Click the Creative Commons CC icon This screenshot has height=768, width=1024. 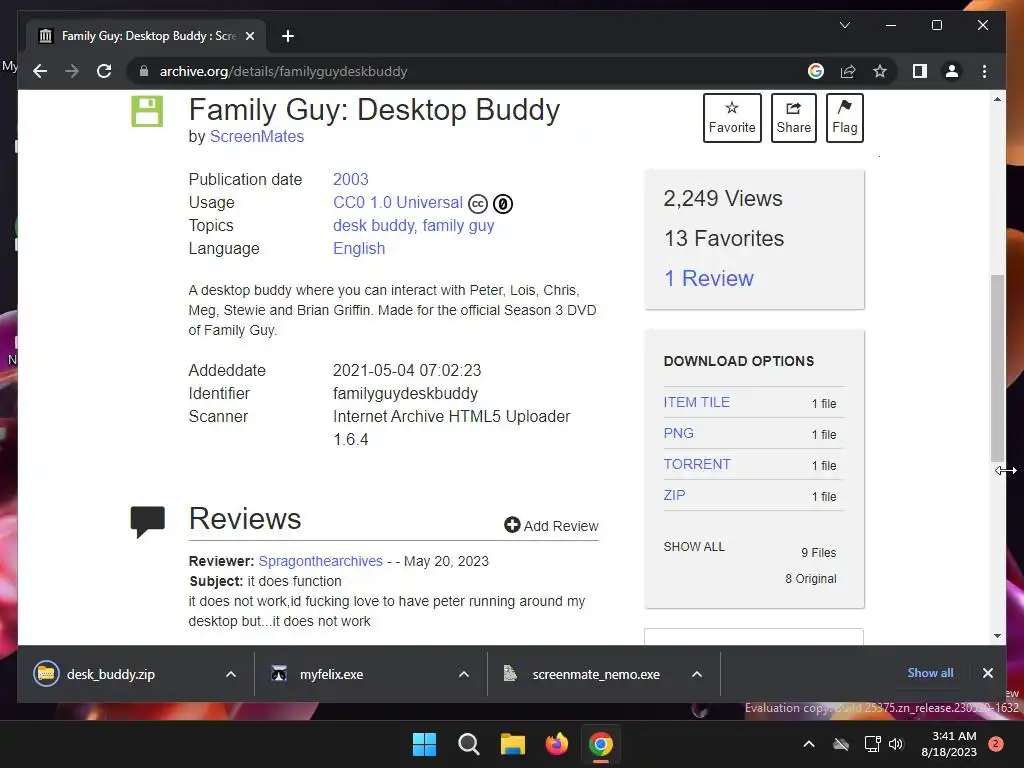[478, 204]
